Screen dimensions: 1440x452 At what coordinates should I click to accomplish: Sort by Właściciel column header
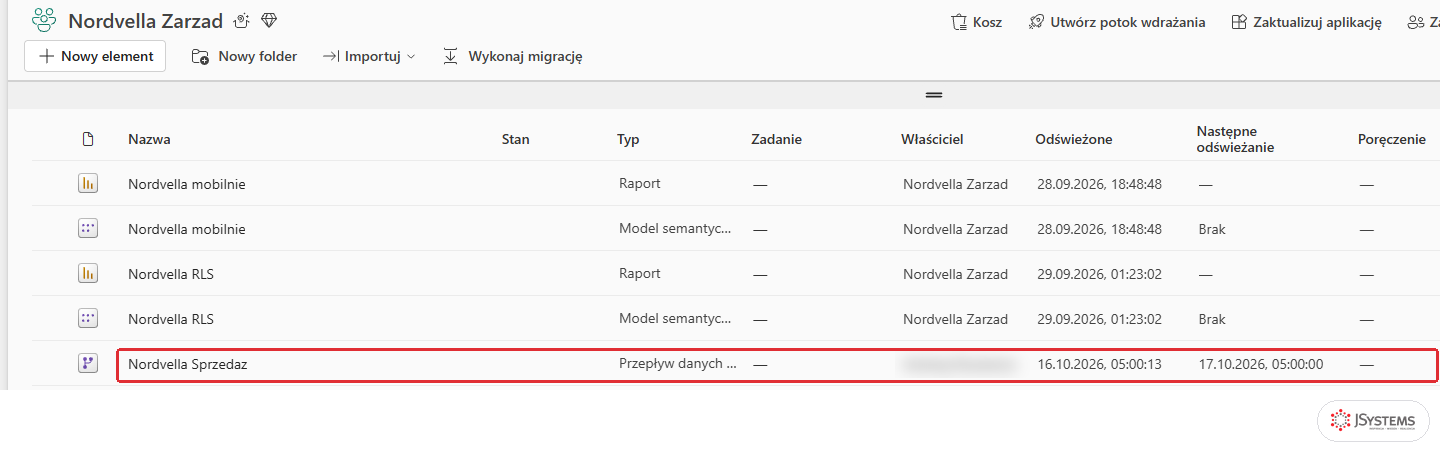(932, 139)
